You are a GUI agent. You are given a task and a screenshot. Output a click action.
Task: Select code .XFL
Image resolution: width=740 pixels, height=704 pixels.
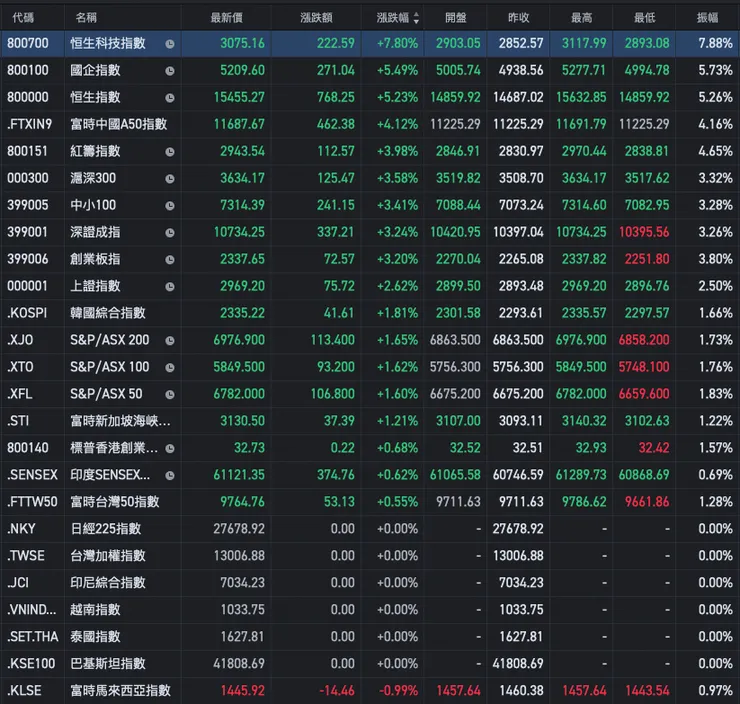point(20,394)
